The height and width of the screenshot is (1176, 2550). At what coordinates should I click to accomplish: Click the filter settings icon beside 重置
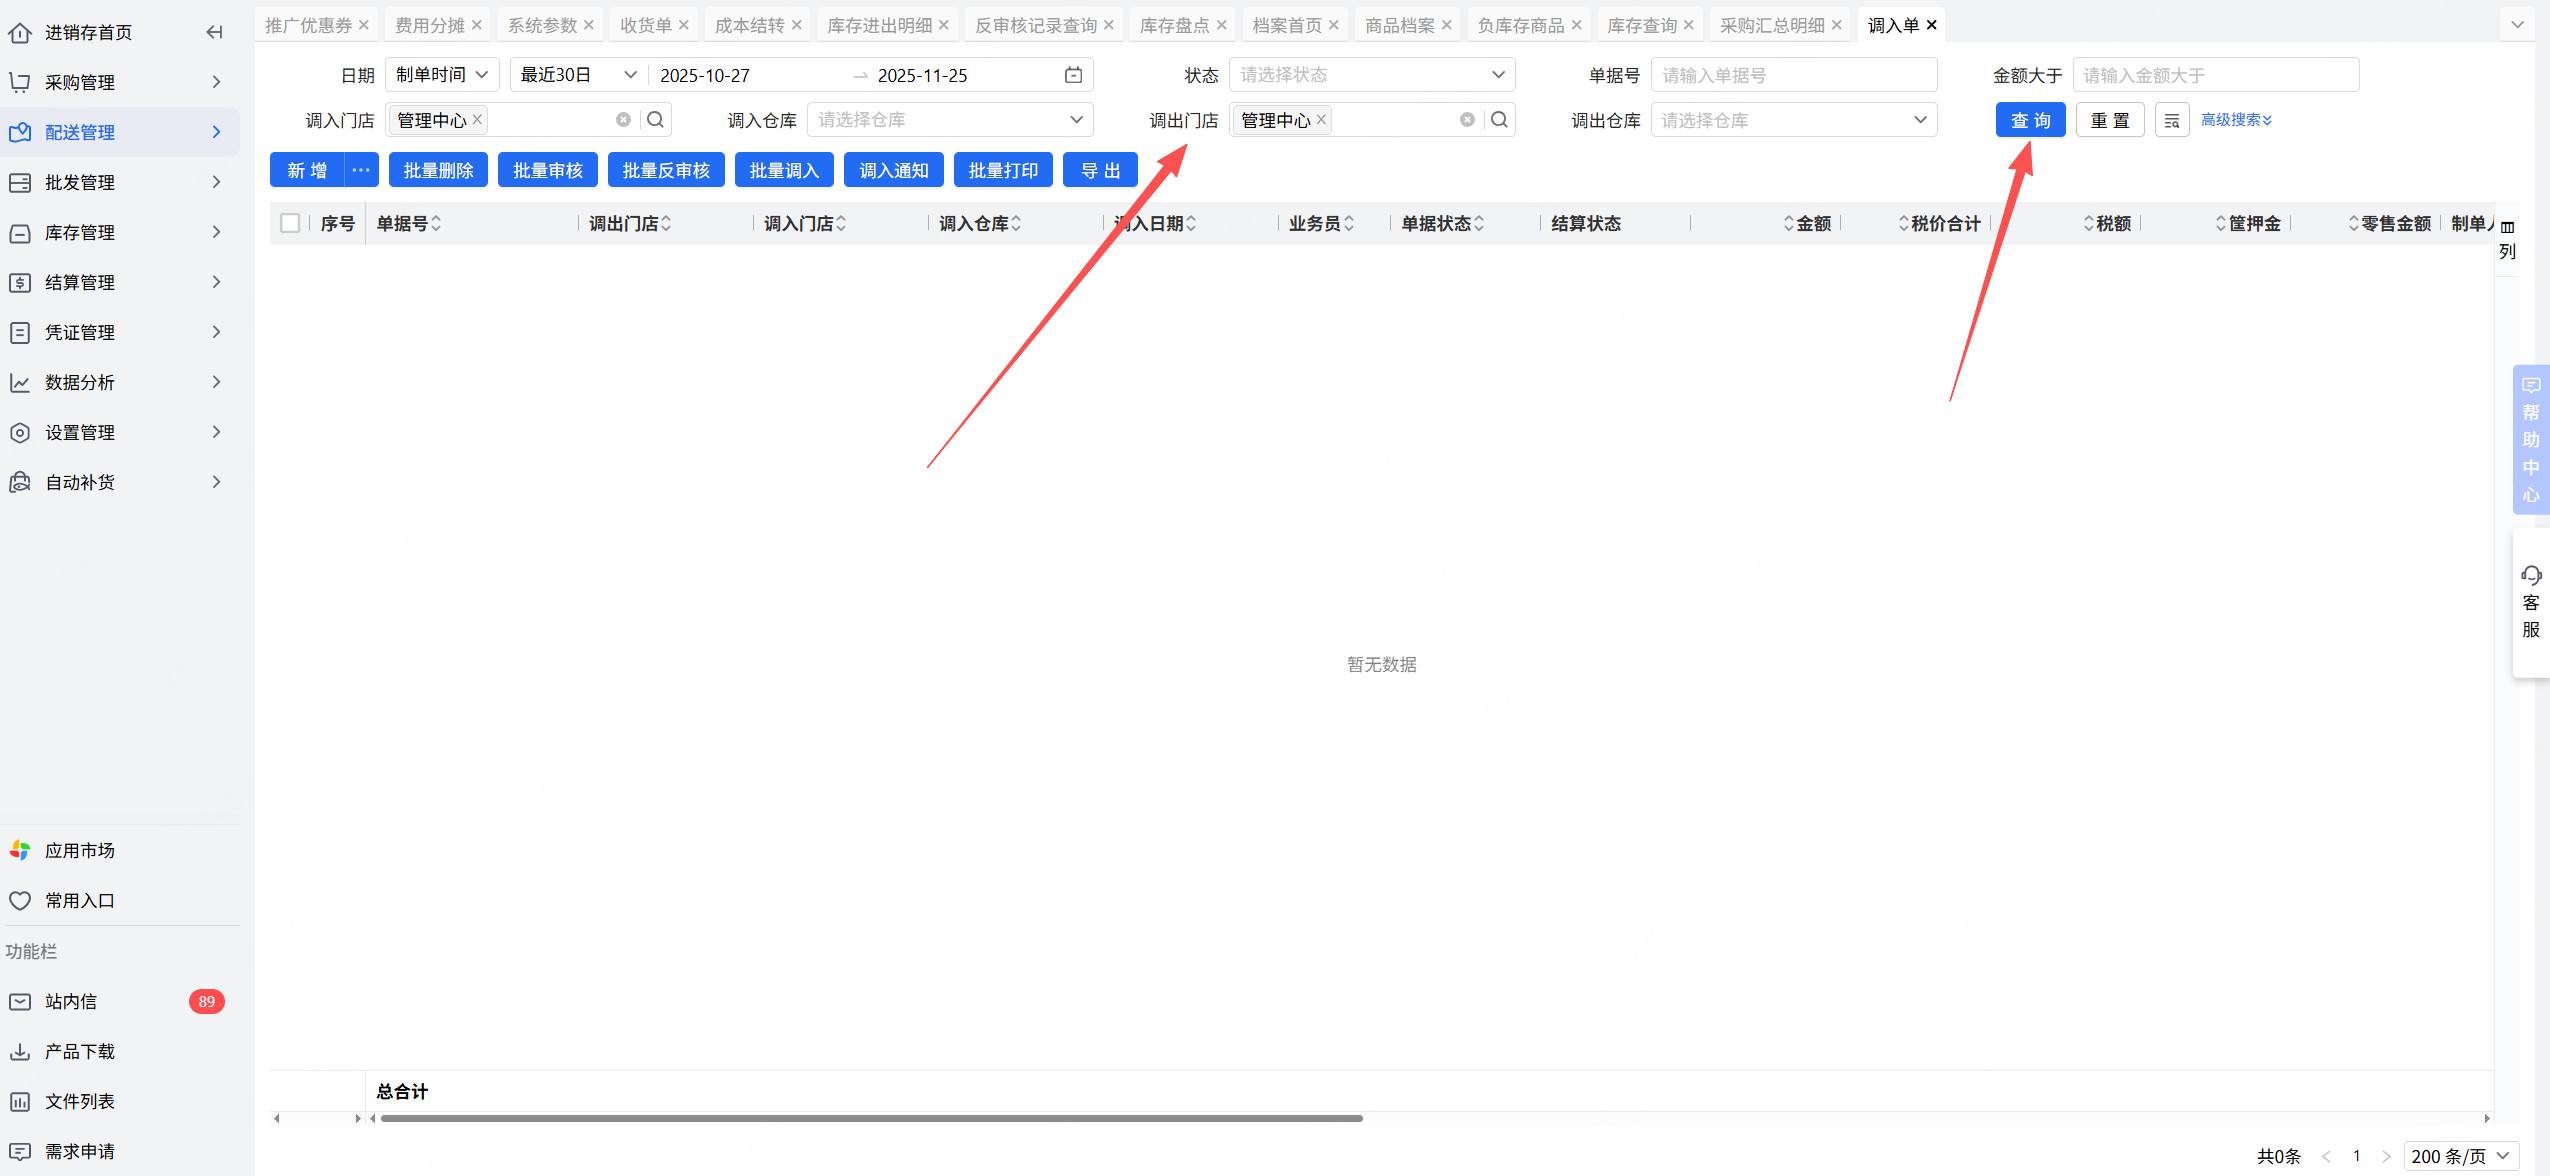pyautogui.click(x=2171, y=120)
